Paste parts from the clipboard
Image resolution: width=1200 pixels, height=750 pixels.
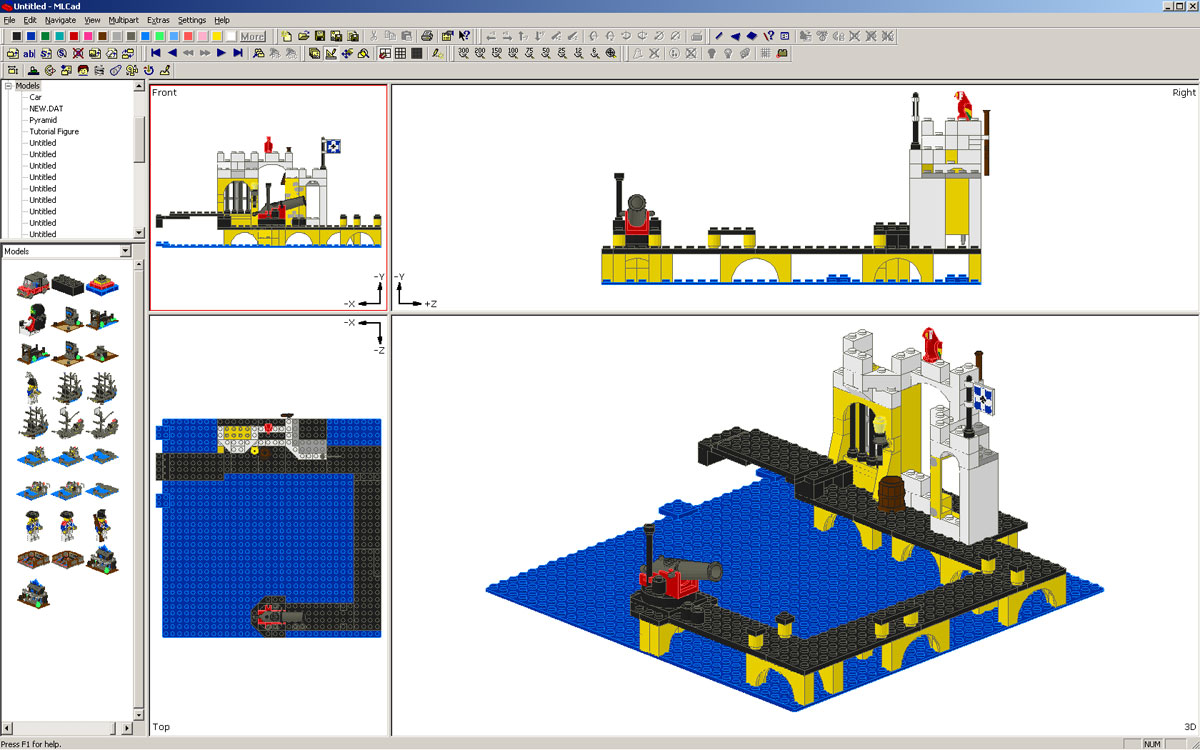coord(407,36)
